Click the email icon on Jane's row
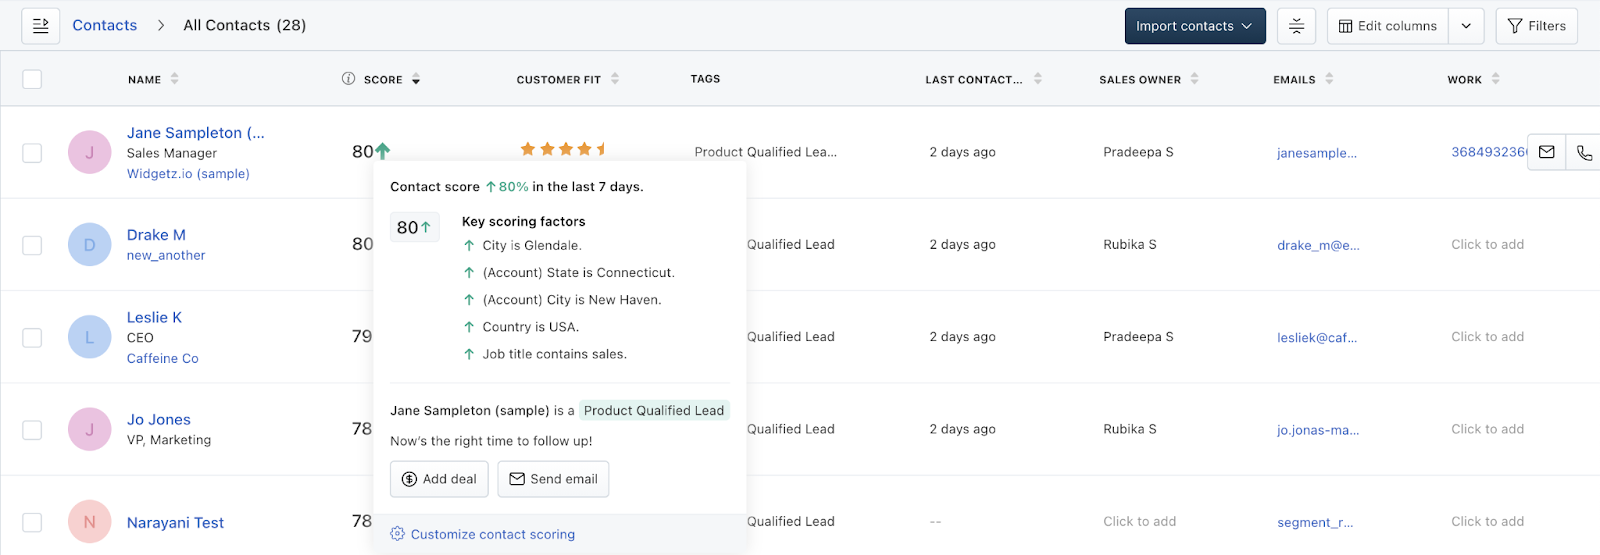This screenshot has height=555, width=1600. click(x=1546, y=152)
